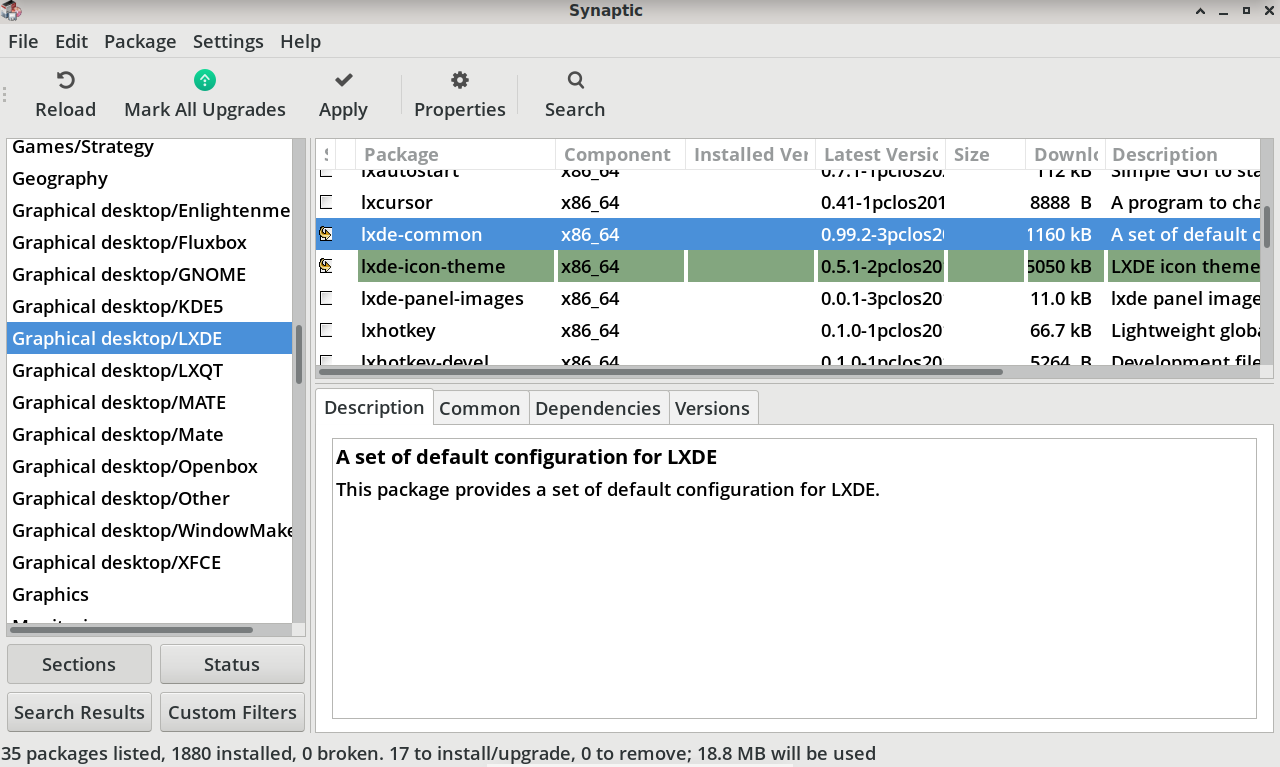1280x767 pixels.
Task: Select the Graphical desktop/KDE5 section
Action: pos(149,306)
